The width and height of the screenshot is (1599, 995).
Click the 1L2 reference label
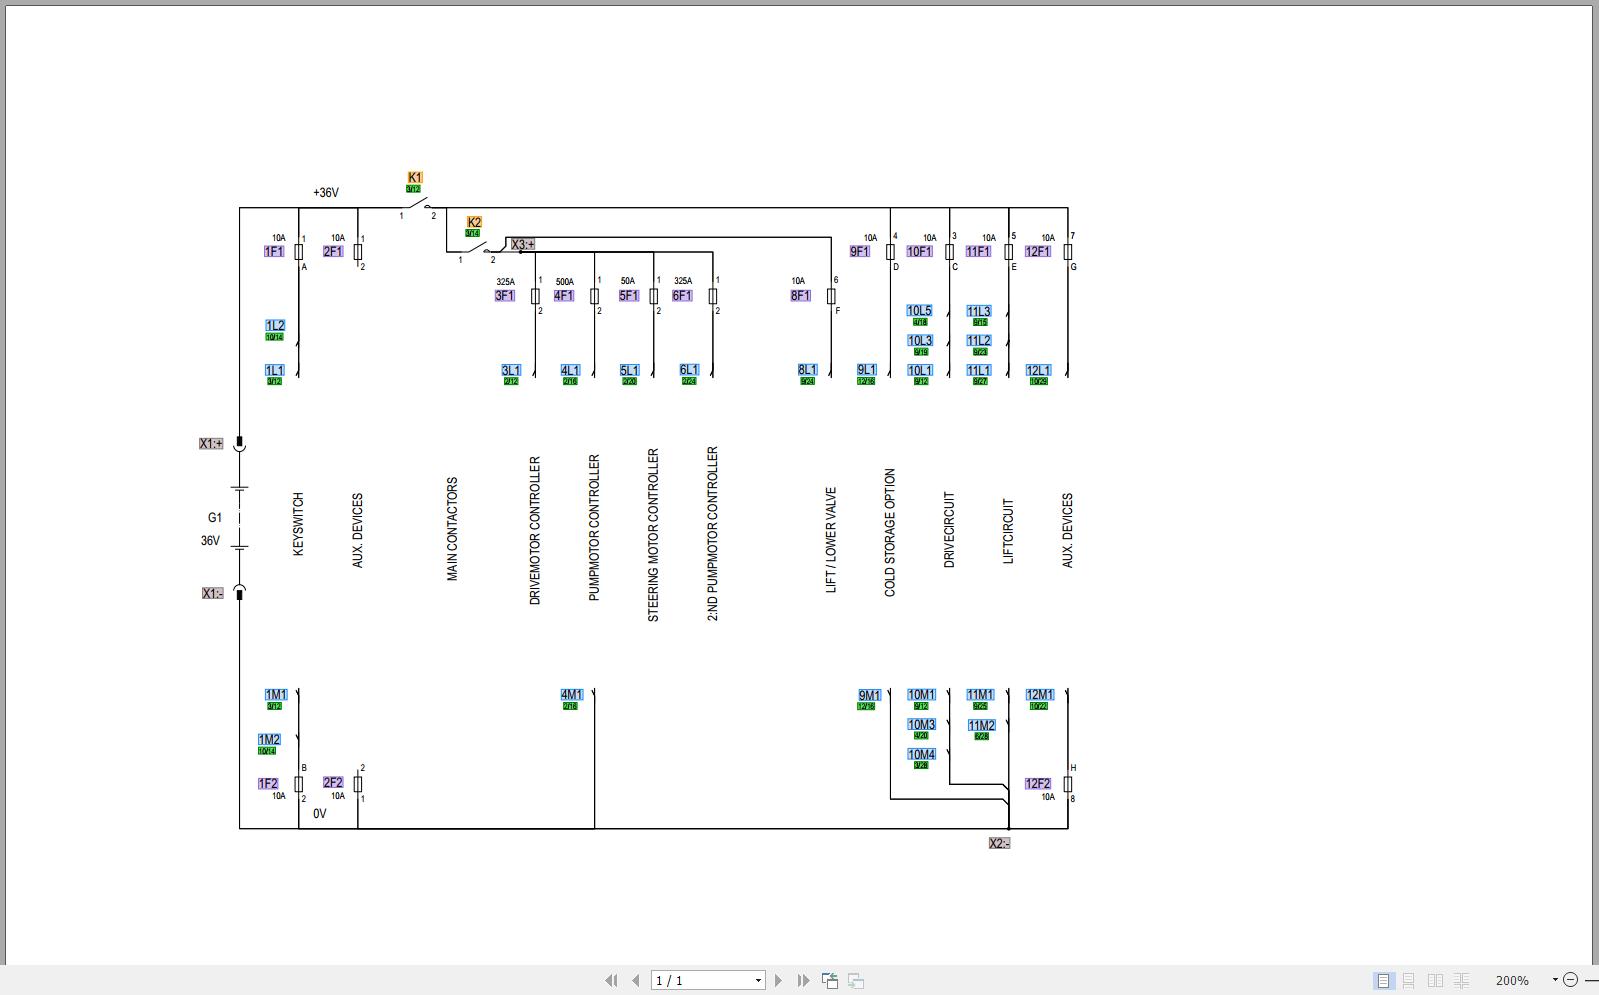[x=275, y=326]
